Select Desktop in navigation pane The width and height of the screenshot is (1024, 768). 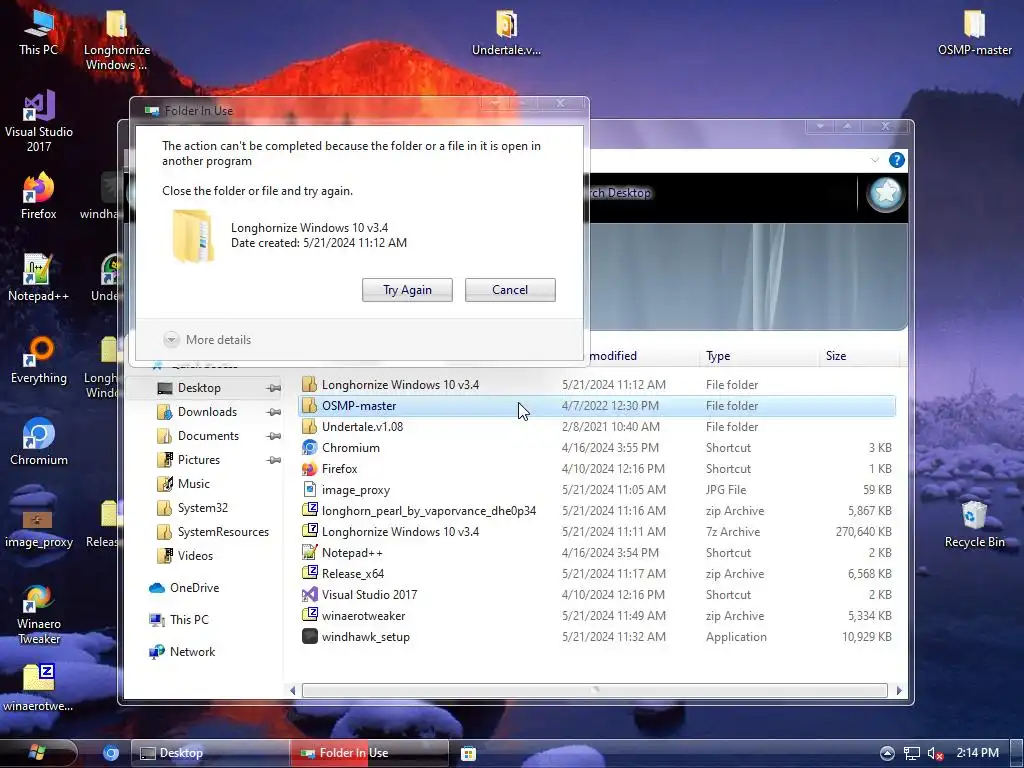[x=204, y=388]
